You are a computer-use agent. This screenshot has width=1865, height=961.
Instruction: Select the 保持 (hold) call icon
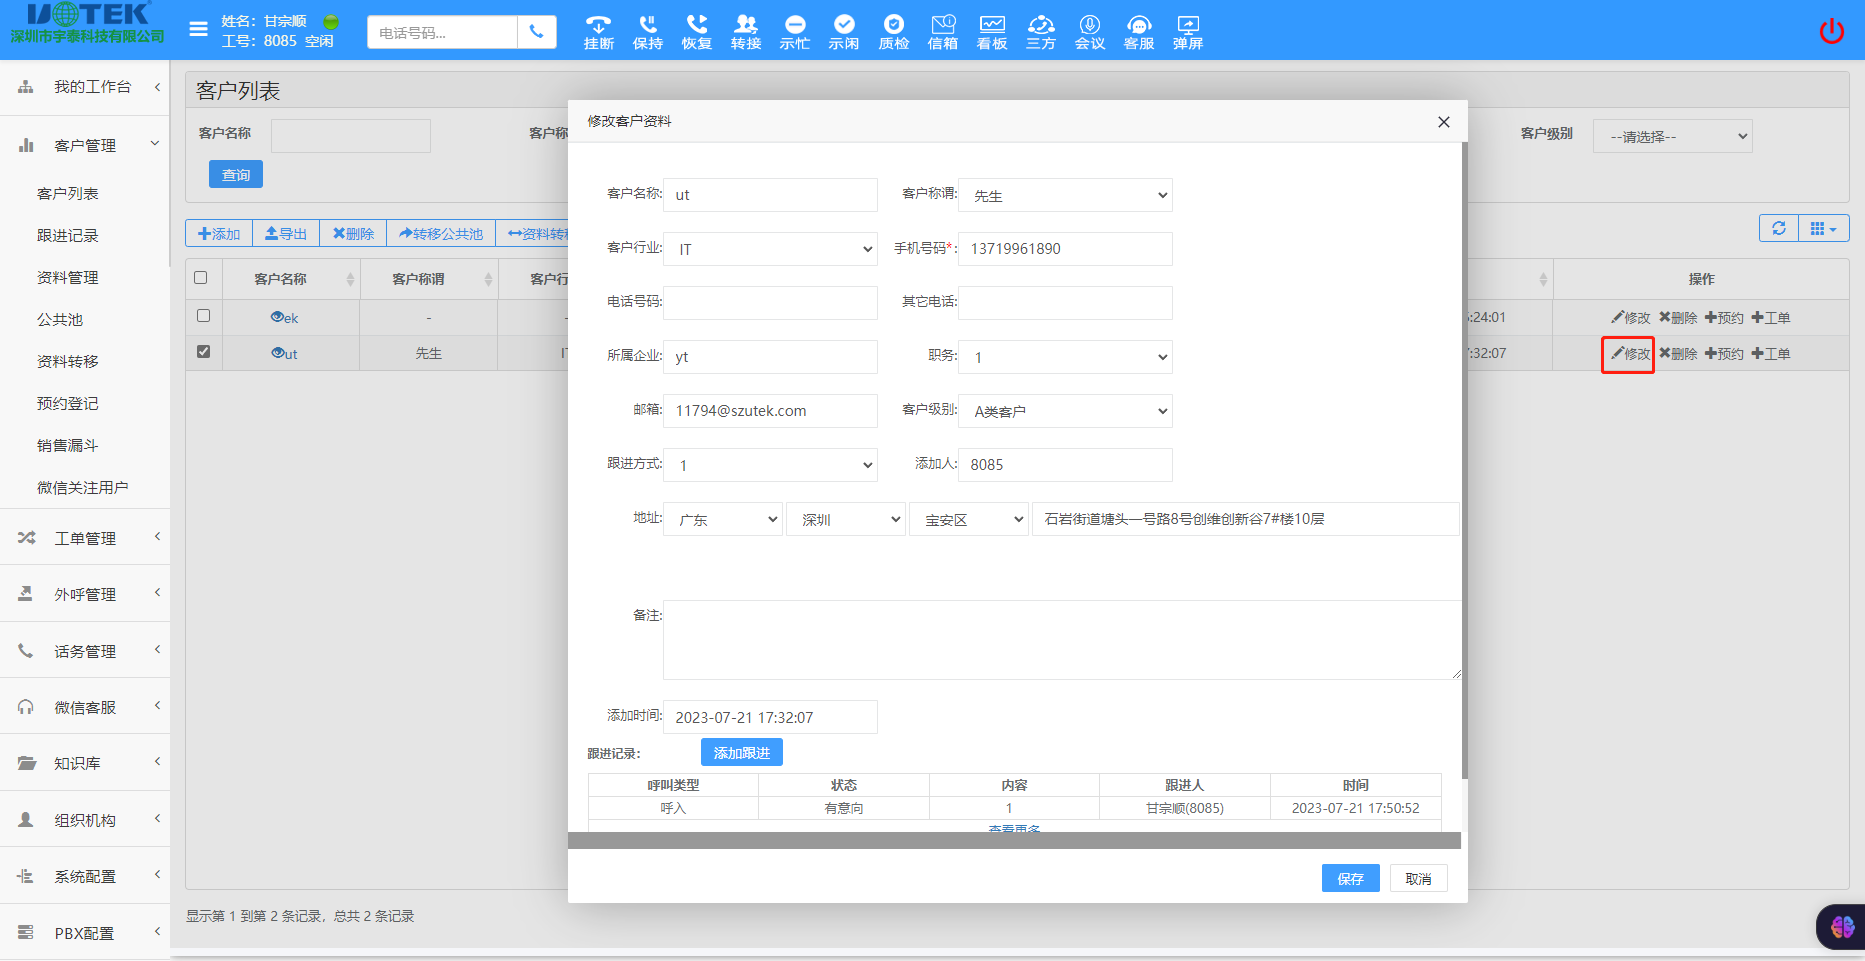point(646,30)
